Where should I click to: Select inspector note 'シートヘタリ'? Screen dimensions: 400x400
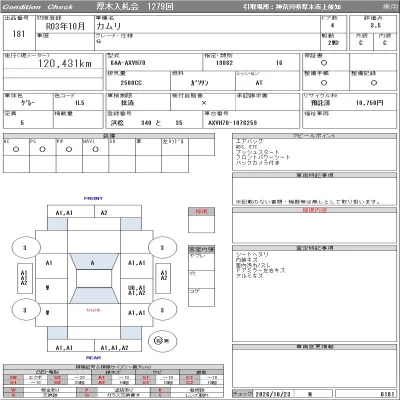(x=252, y=254)
